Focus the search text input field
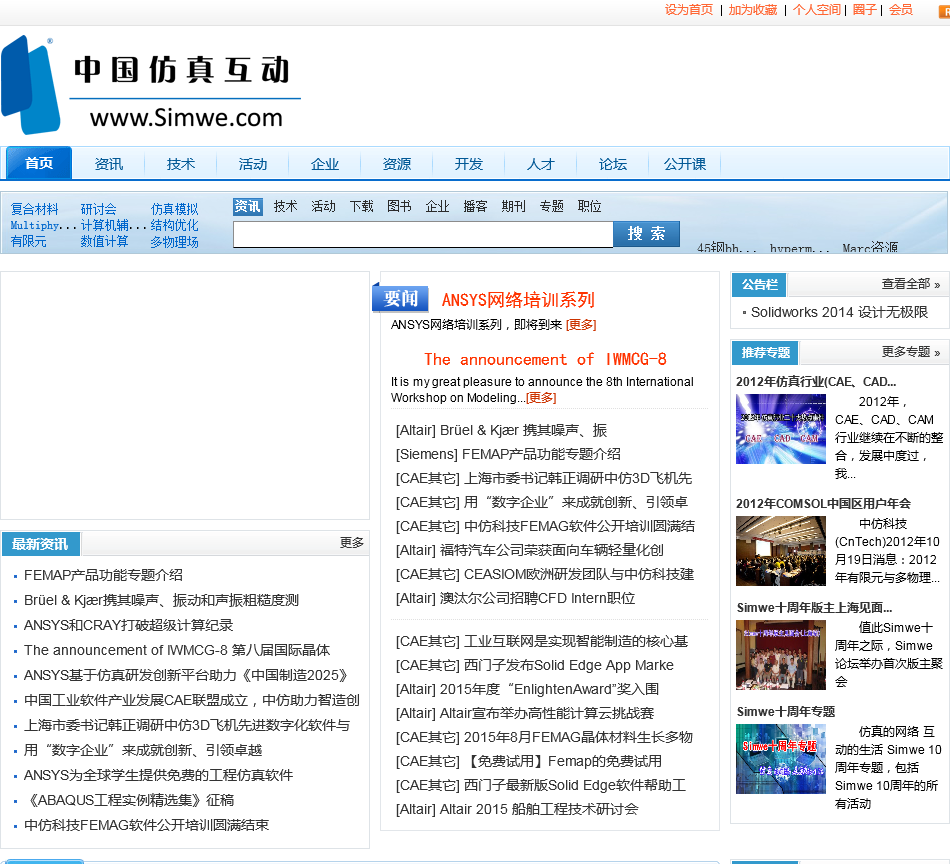Screen dimensions: 950x864 424,234
